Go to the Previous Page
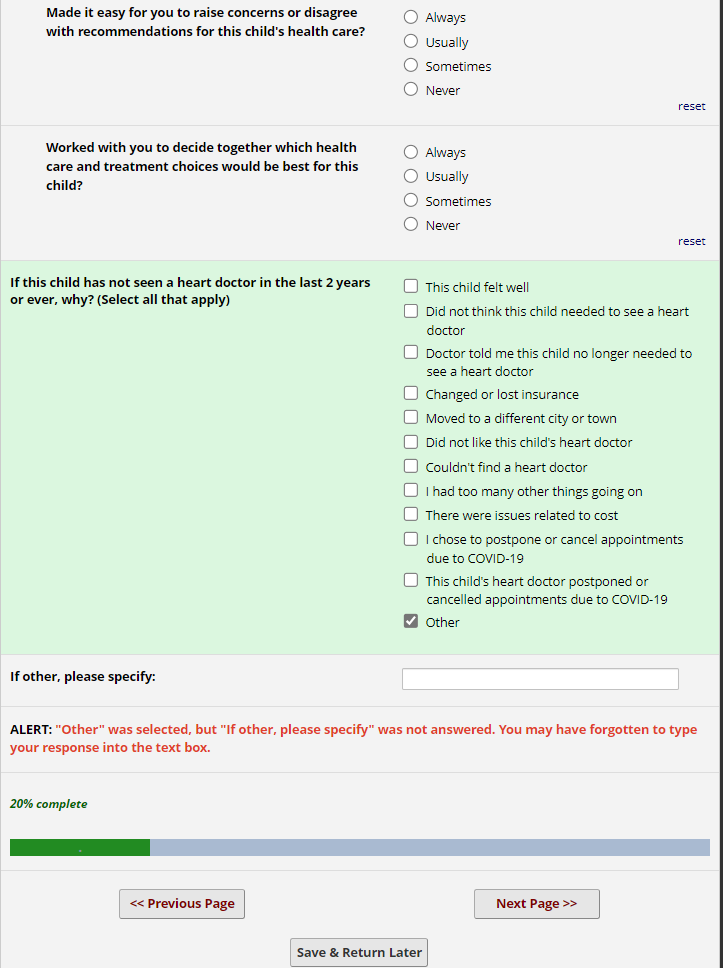Image resolution: width=723 pixels, height=968 pixels. pyautogui.click(x=182, y=904)
